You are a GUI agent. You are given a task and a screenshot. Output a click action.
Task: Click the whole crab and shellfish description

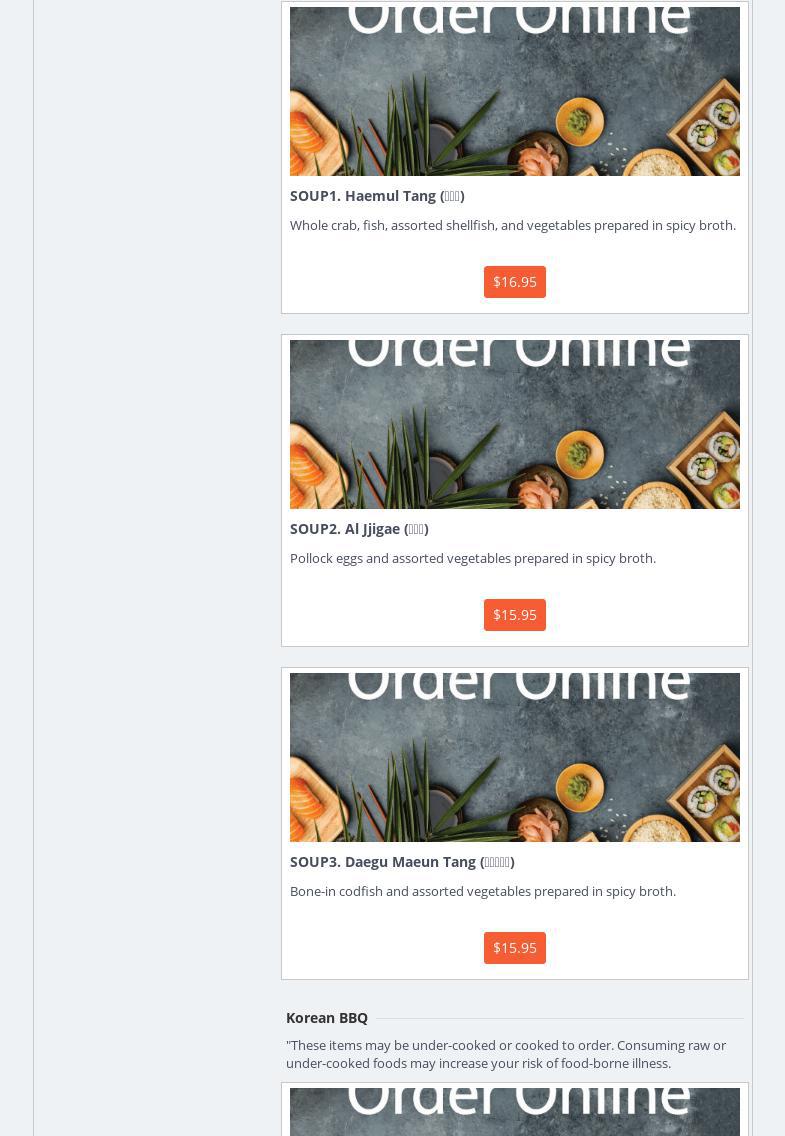tap(513, 225)
